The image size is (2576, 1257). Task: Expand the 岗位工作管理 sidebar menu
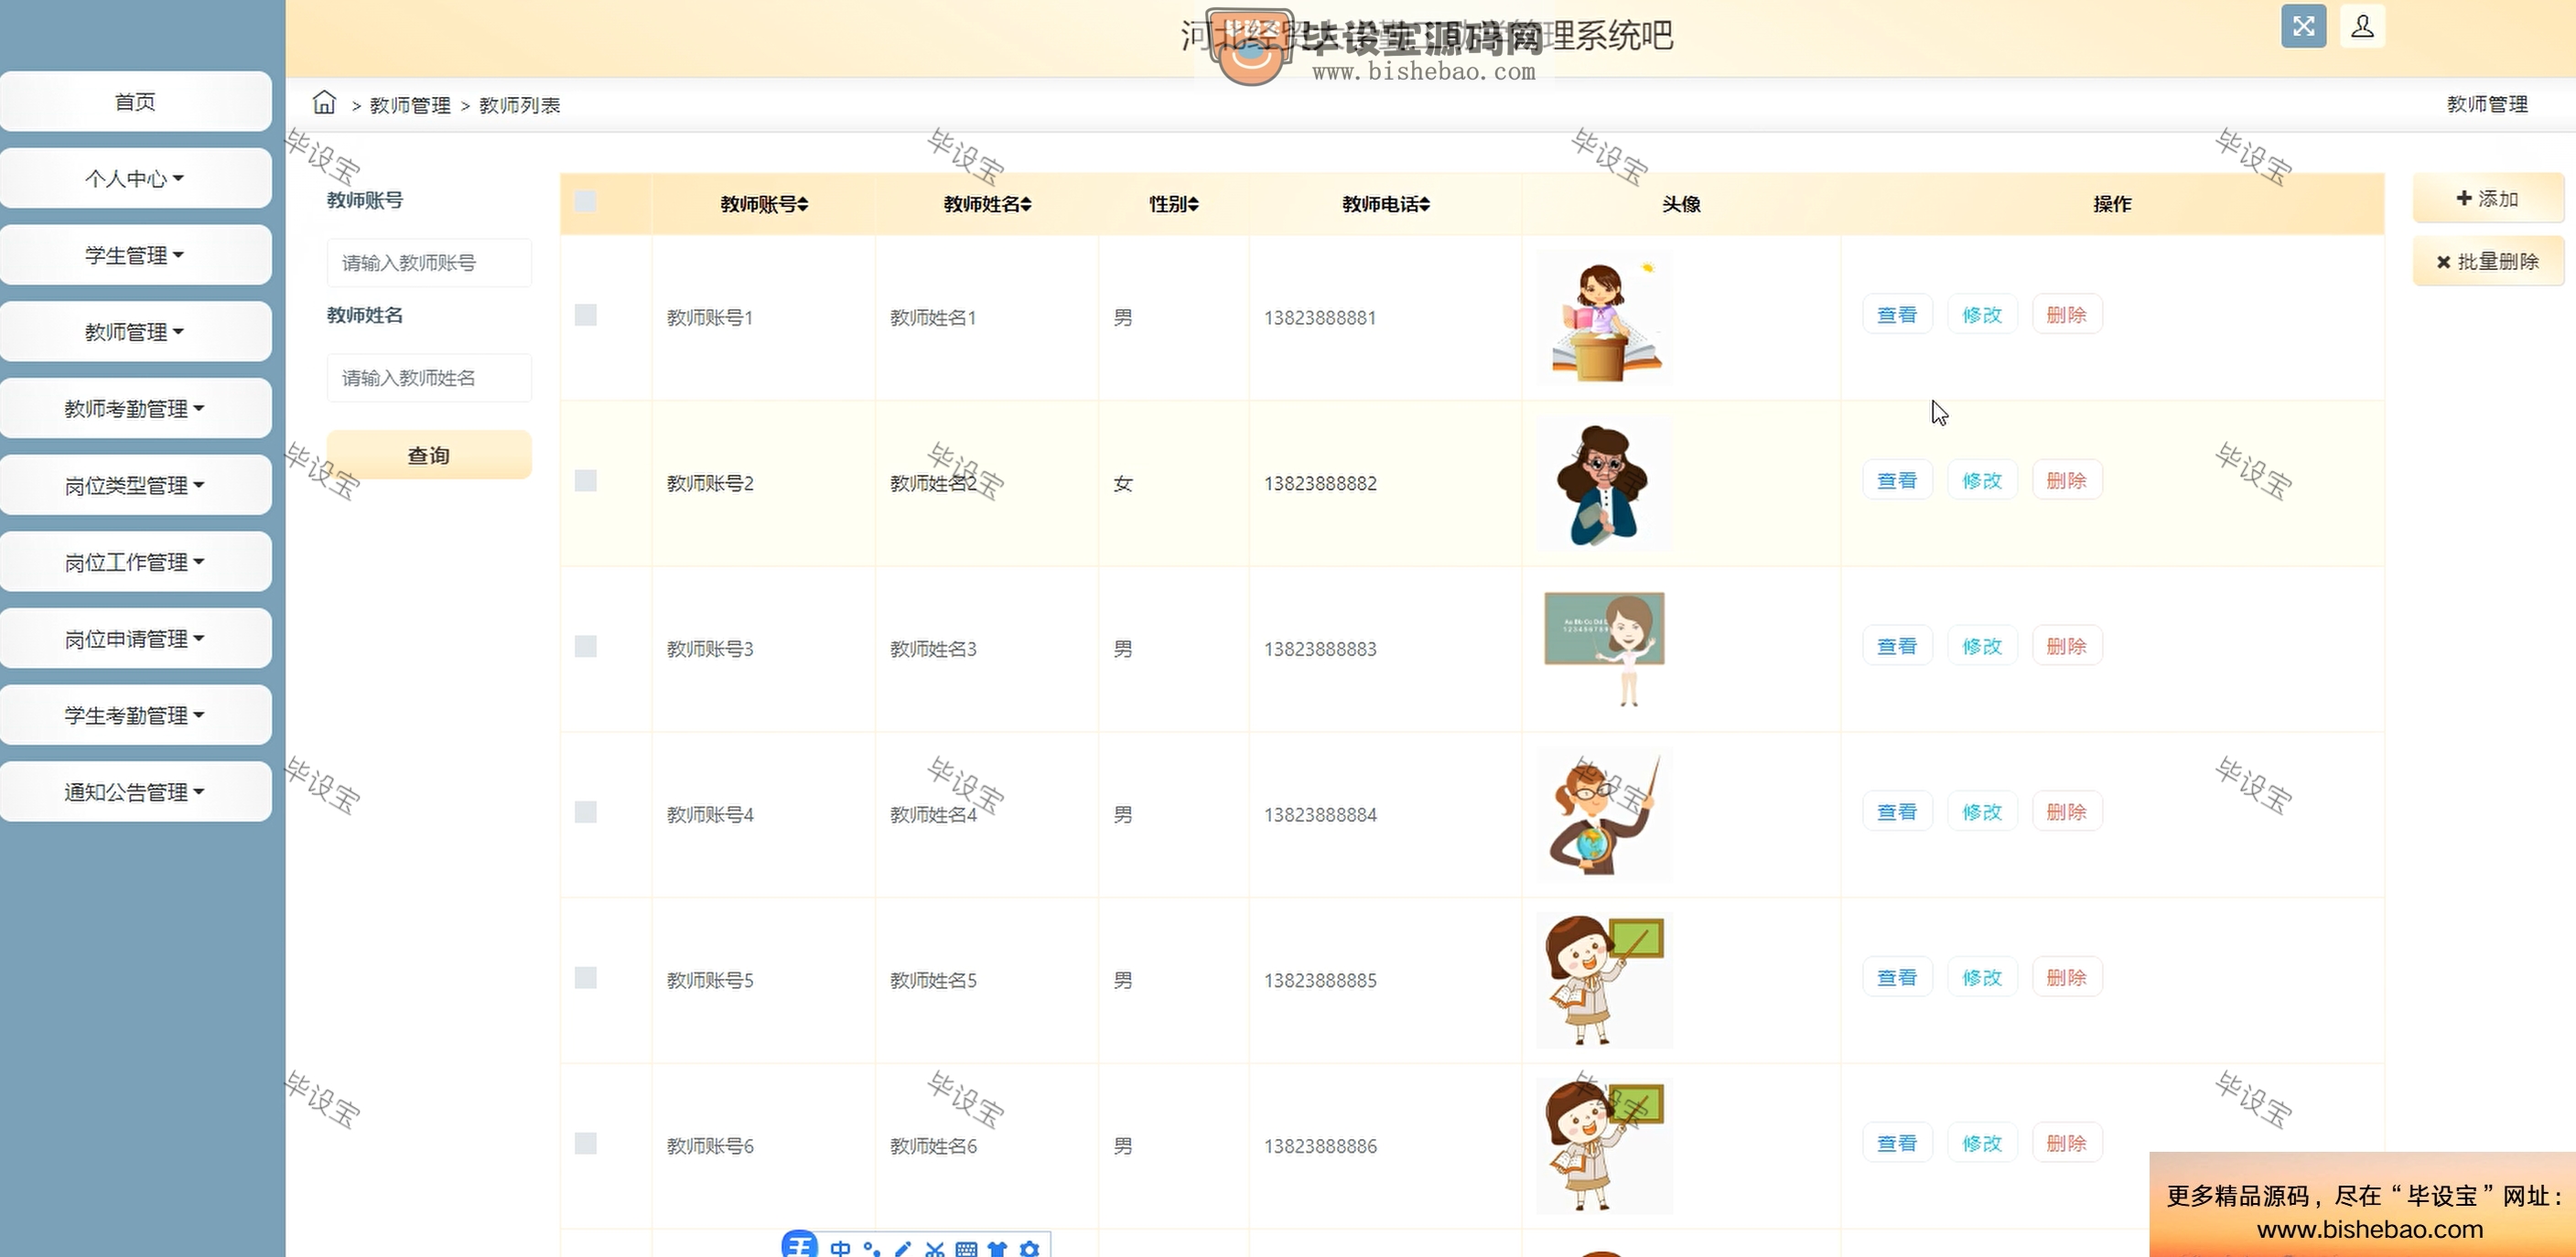point(135,561)
